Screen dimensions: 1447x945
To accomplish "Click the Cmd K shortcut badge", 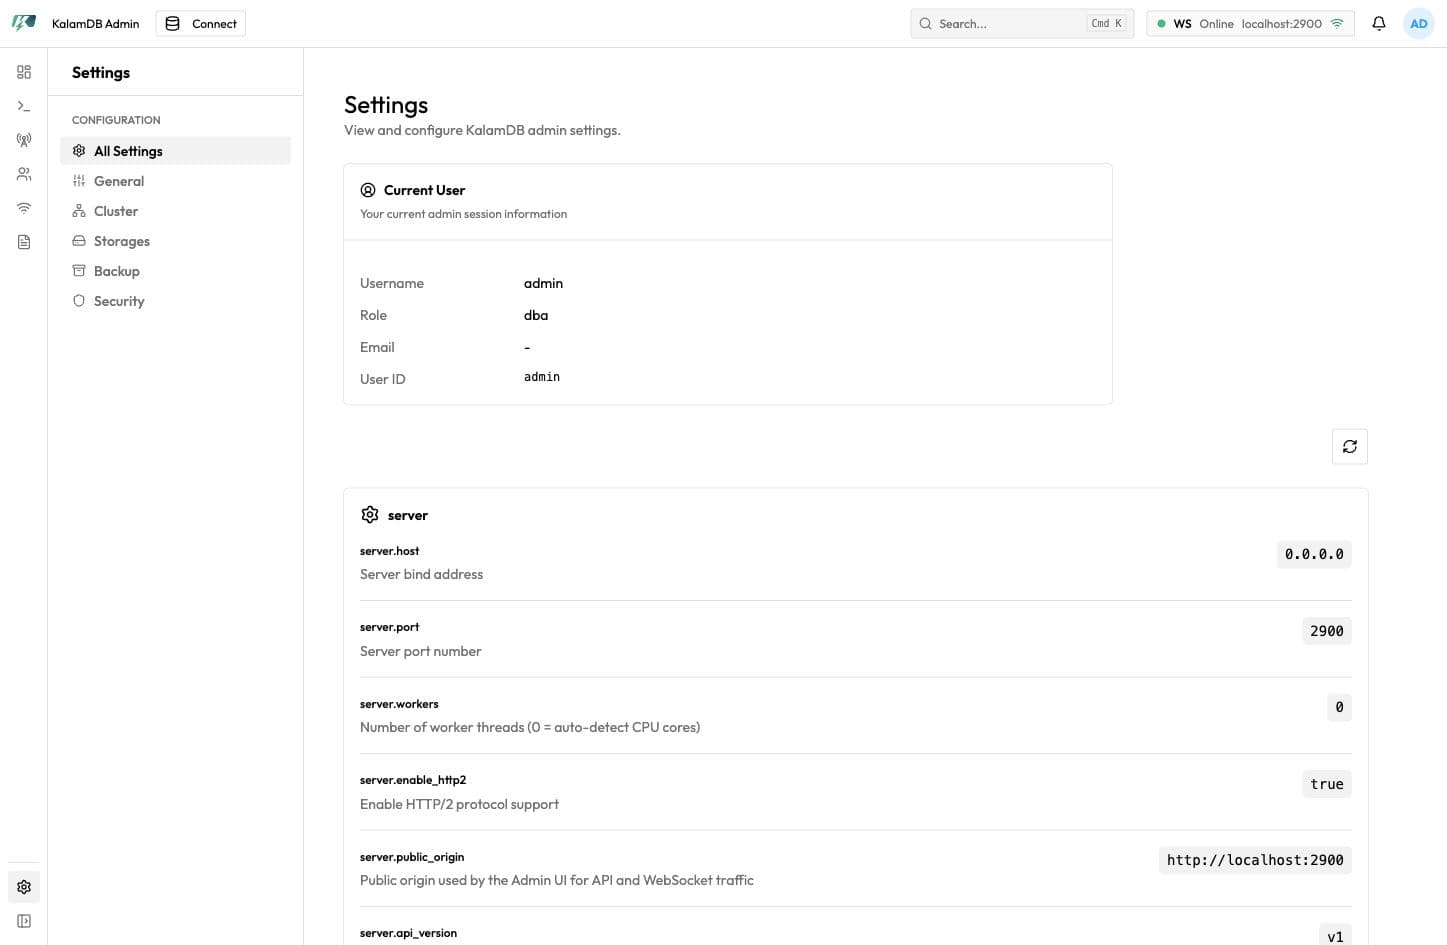I will pyautogui.click(x=1107, y=23).
